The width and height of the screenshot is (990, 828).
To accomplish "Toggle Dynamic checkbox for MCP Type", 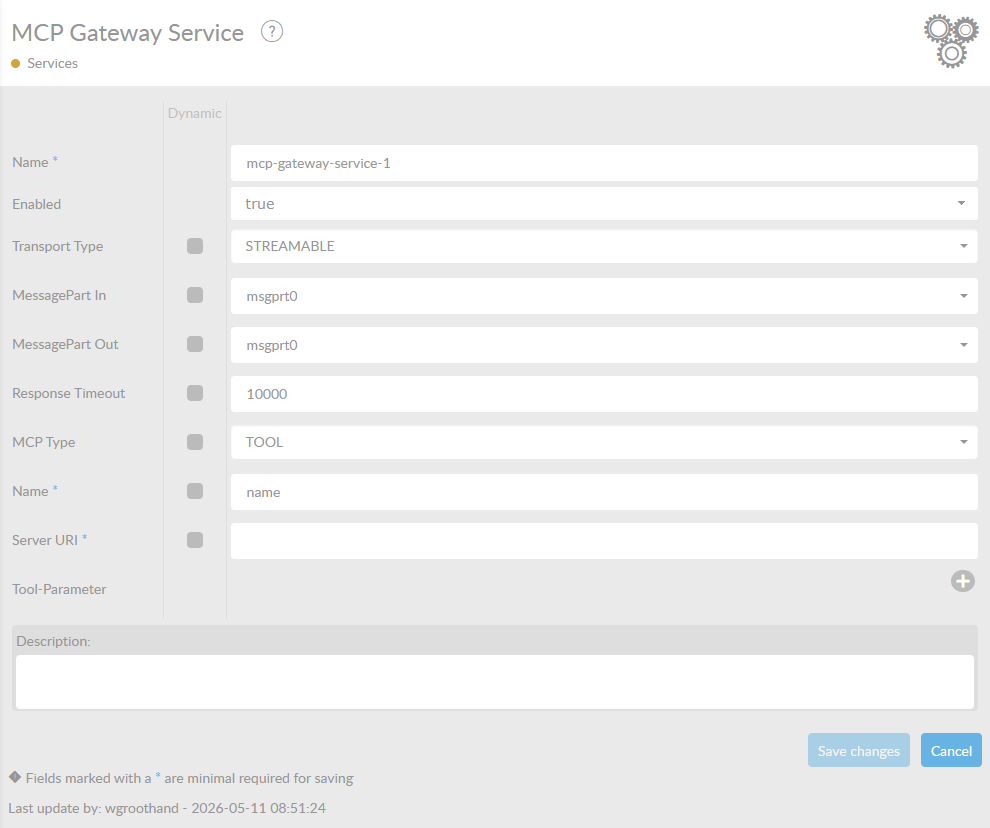I will pos(195,442).
